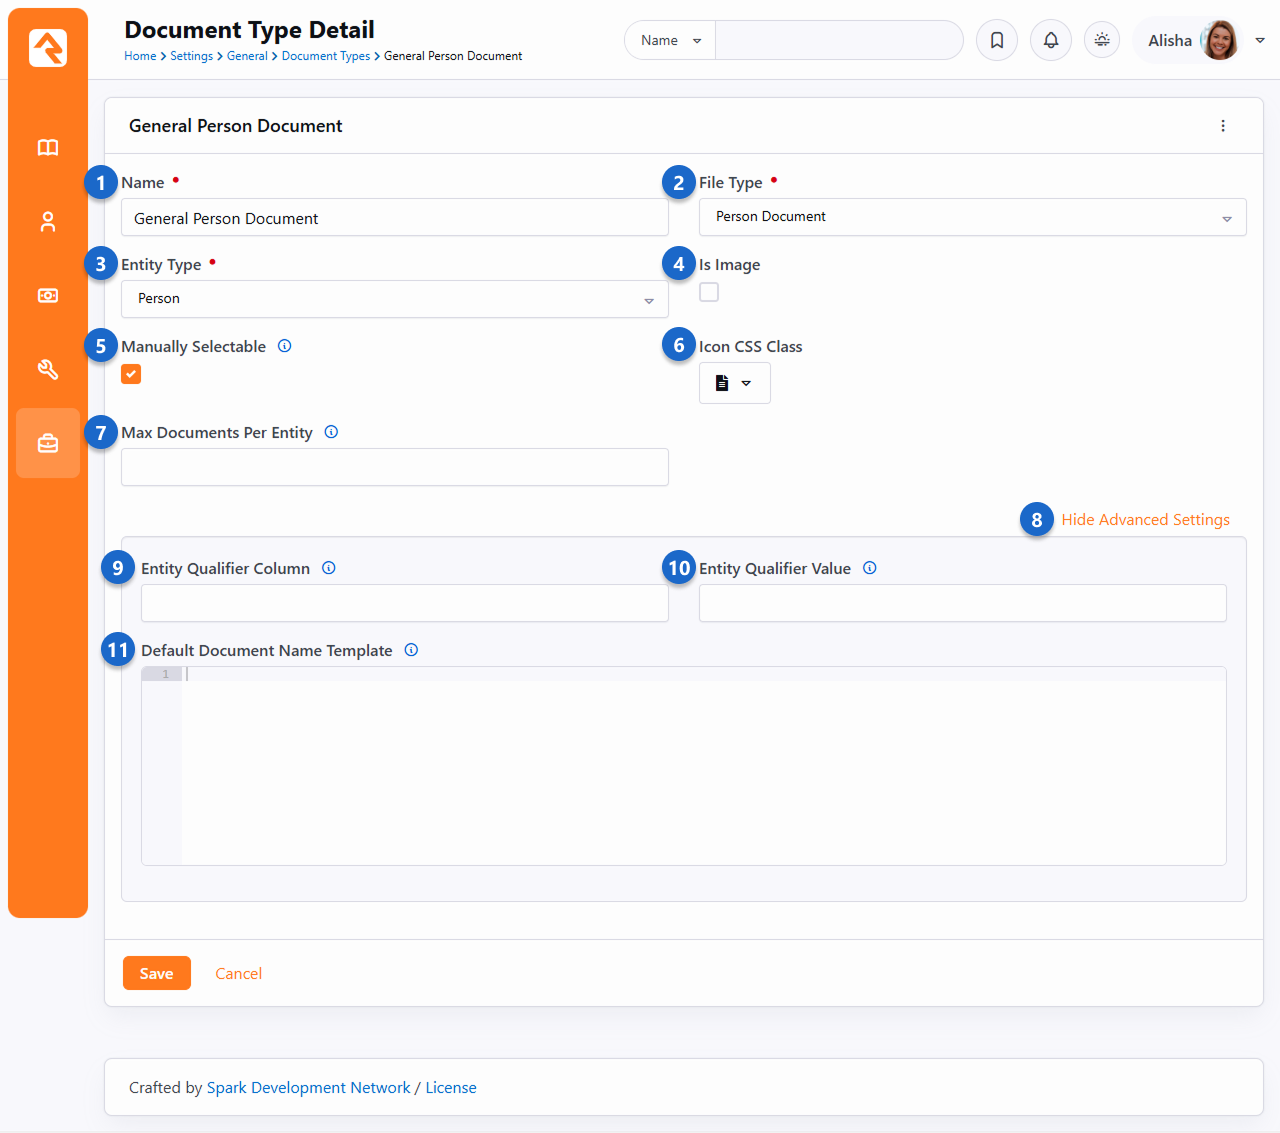Click Hide Advanced Settings link
Viewport: 1280px width, 1133px height.
[1145, 520]
